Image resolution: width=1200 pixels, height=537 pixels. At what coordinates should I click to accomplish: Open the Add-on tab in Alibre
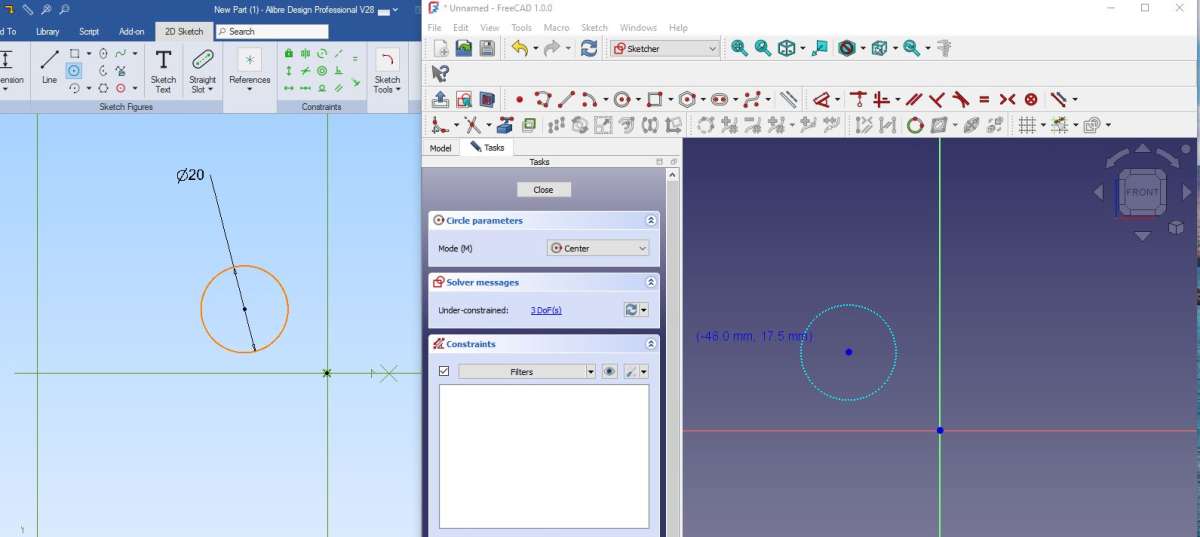point(132,31)
